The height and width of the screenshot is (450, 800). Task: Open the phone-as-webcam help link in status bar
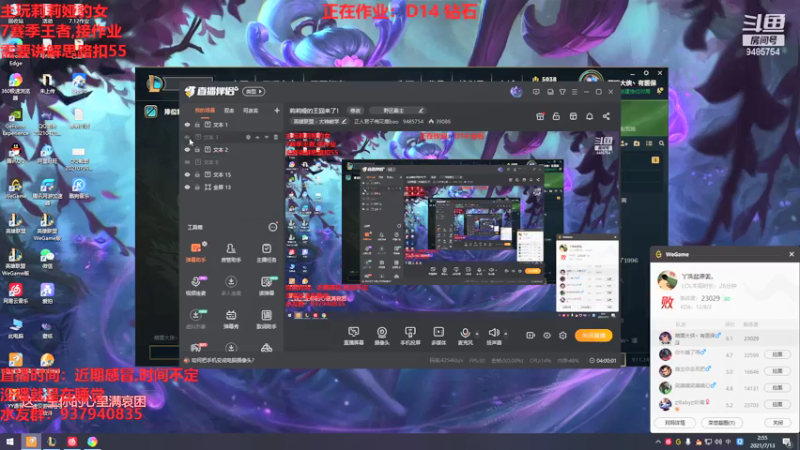coord(222,360)
